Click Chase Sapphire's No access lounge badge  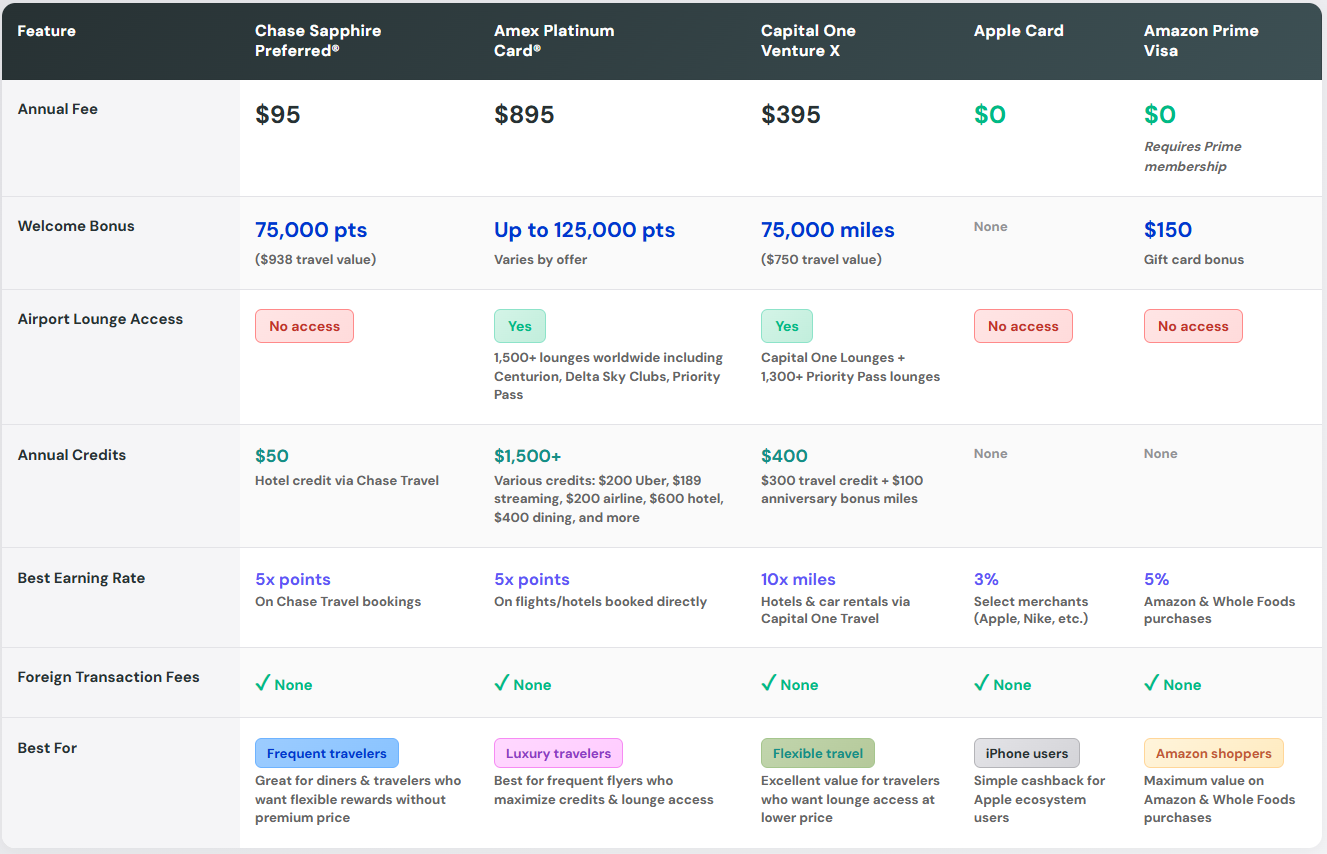tap(304, 326)
